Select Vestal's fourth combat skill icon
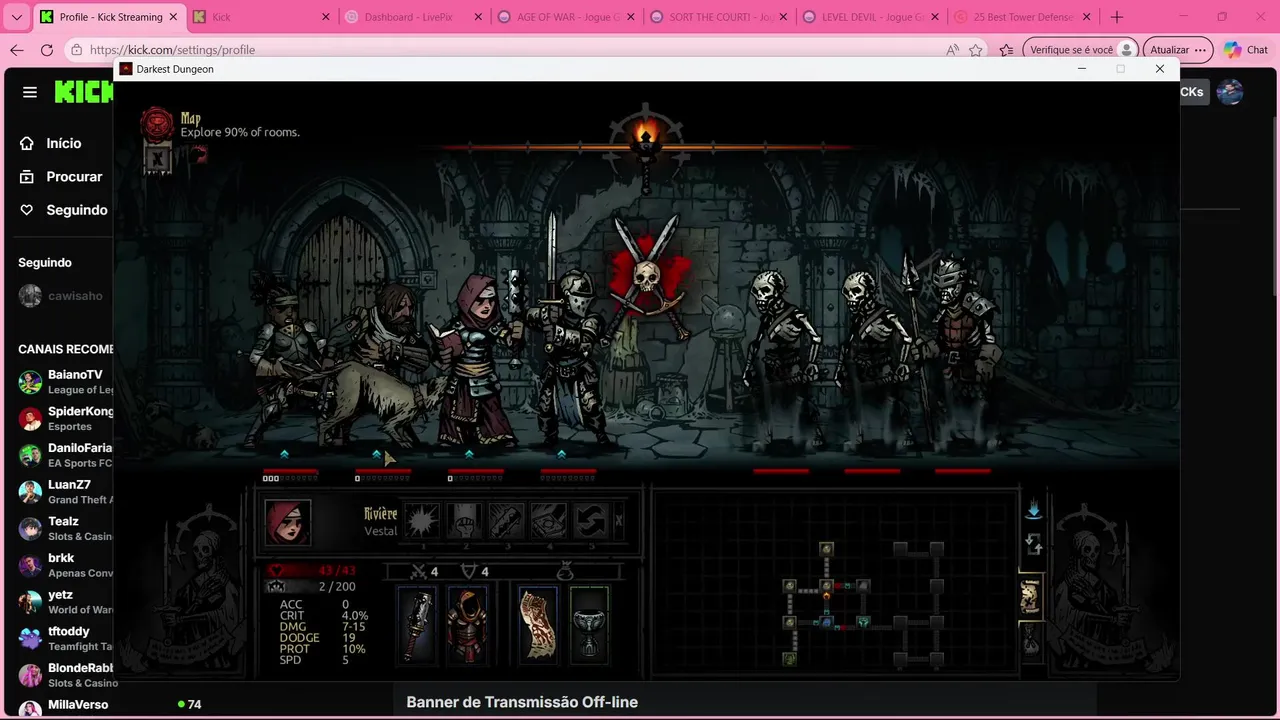Viewport: 1280px width, 720px height. click(x=549, y=520)
